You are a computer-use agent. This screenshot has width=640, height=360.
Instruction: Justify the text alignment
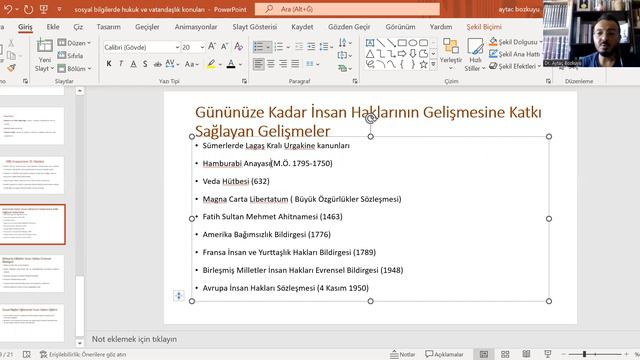pos(295,64)
